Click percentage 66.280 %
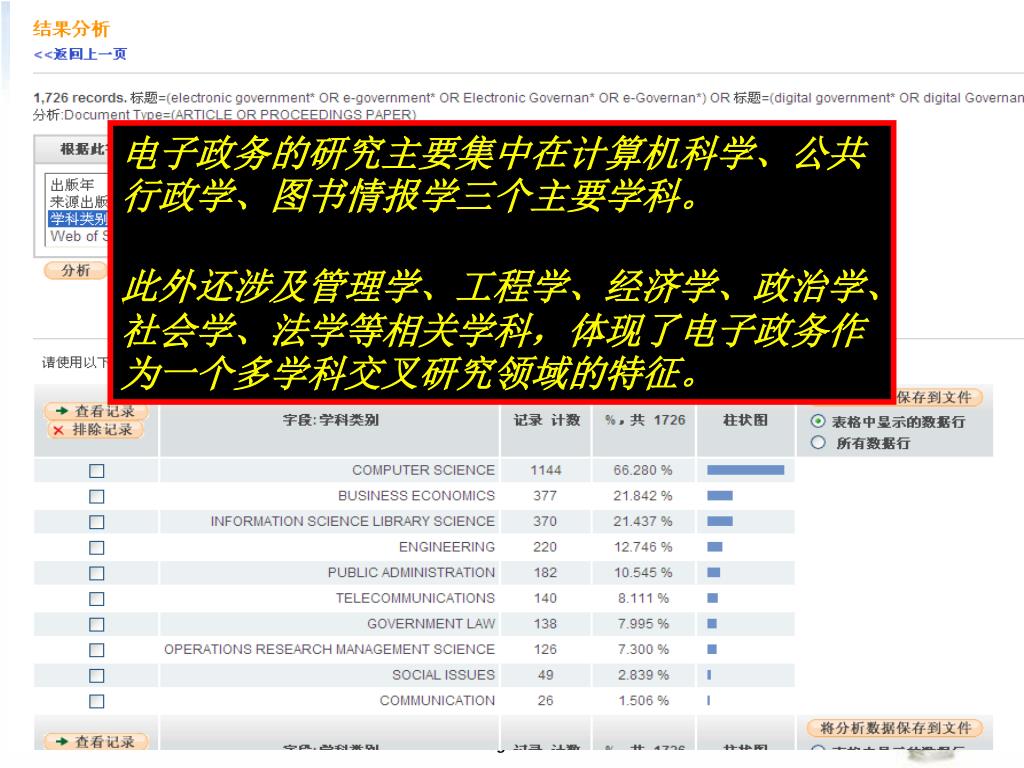 click(x=643, y=470)
